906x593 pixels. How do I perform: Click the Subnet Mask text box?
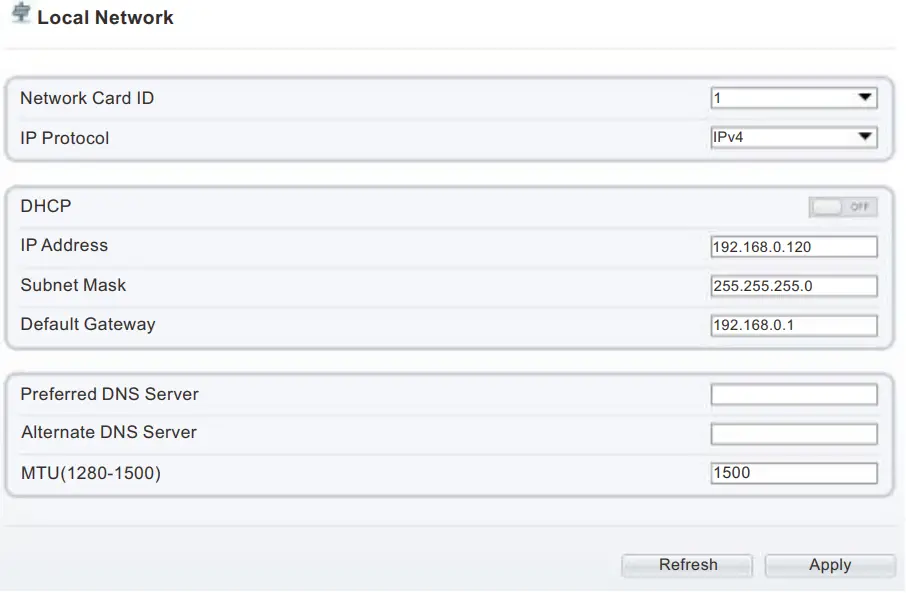pos(793,285)
